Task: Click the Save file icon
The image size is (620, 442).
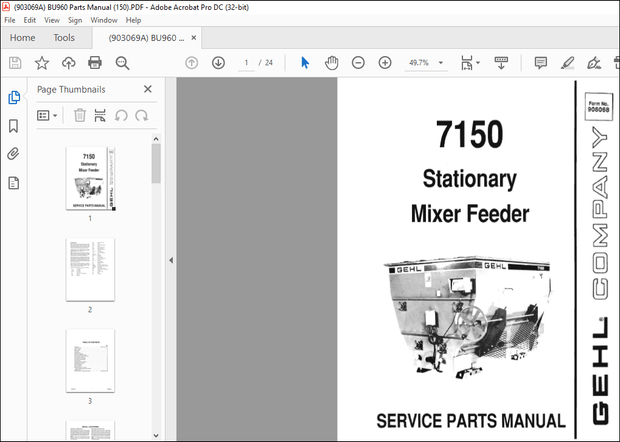Action: [x=15, y=63]
